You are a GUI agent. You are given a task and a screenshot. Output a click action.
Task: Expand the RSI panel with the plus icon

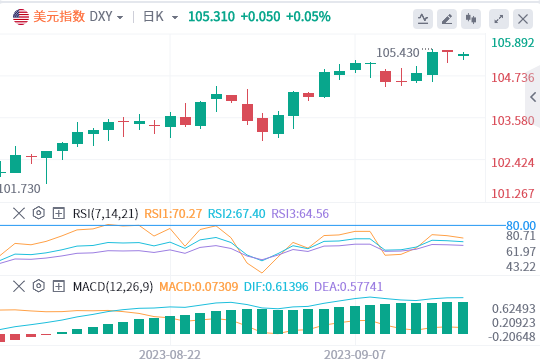[x=59, y=213]
